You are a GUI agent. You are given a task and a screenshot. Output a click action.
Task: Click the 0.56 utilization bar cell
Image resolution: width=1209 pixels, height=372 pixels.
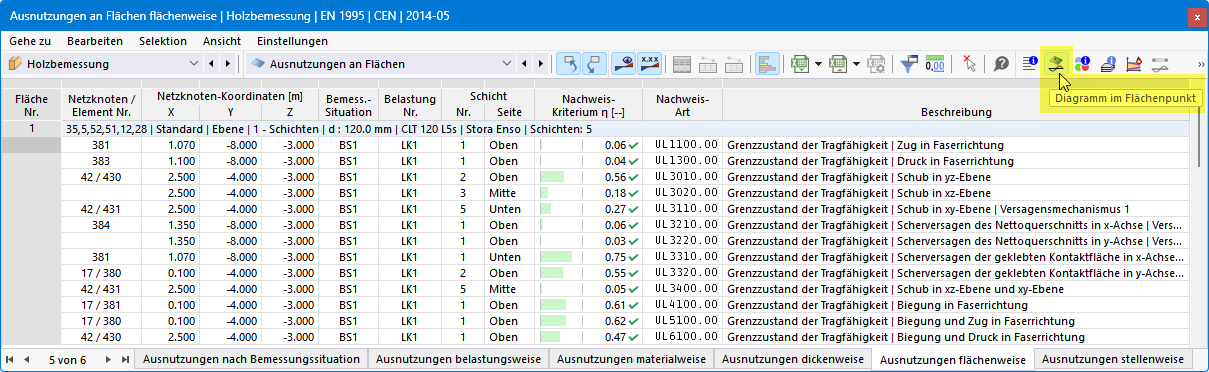click(589, 177)
